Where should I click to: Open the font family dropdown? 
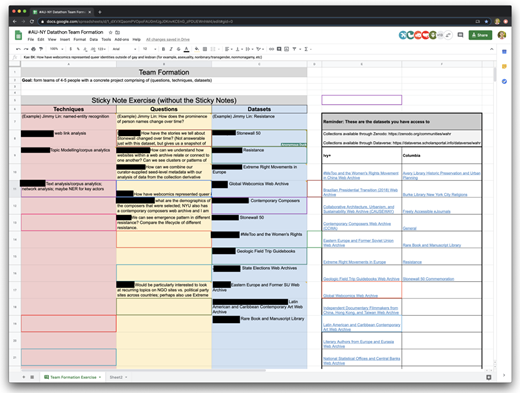tap(124, 49)
